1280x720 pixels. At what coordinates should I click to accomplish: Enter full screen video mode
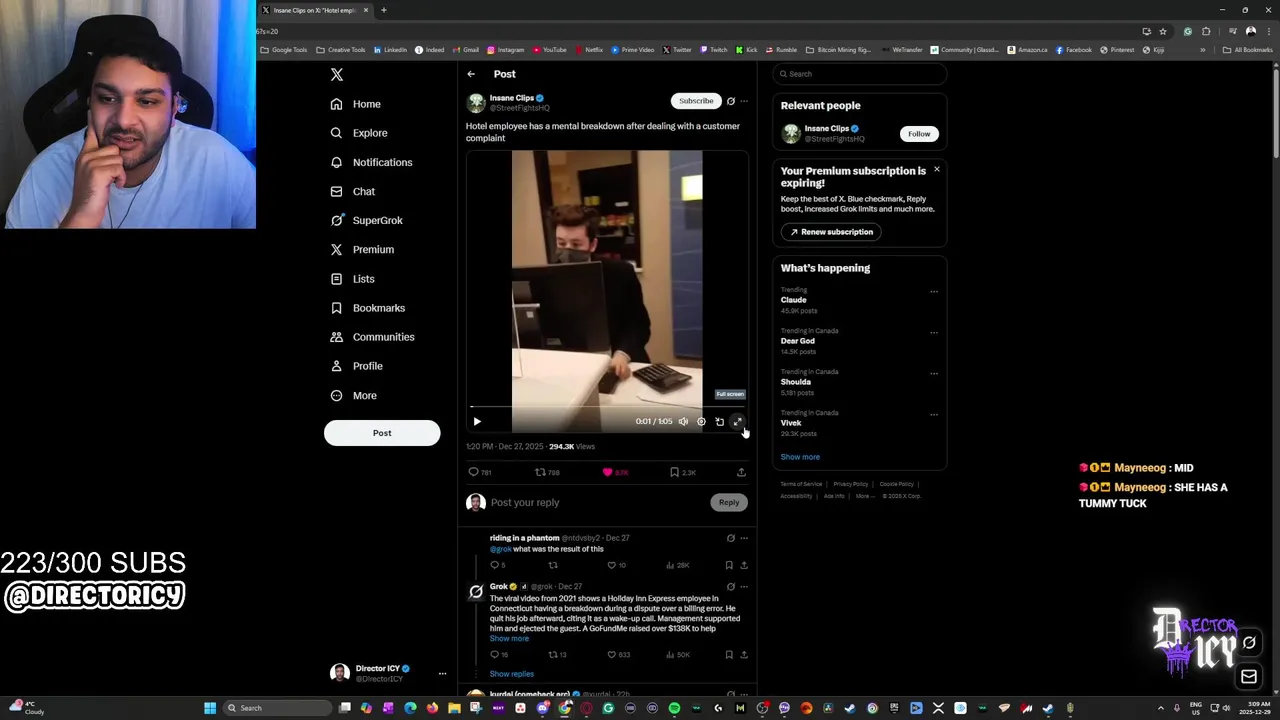point(737,422)
